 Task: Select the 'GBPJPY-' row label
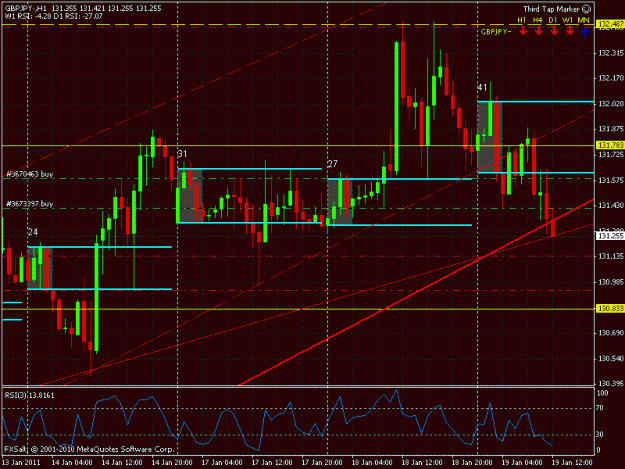[495, 32]
